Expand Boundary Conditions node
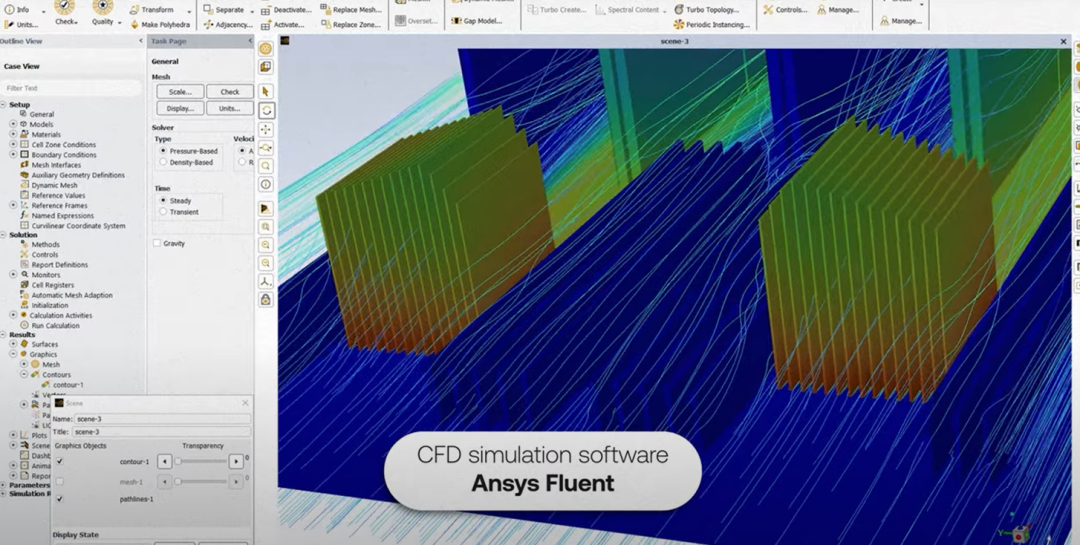The height and width of the screenshot is (545, 1080). (x=13, y=155)
